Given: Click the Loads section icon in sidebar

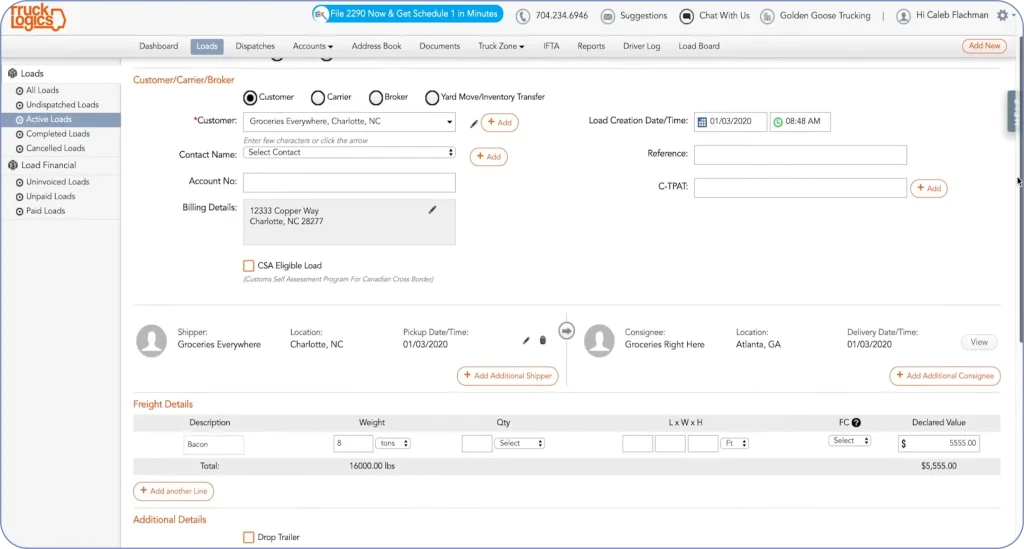Looking at the screenshot, I should (x=12, y=74).
